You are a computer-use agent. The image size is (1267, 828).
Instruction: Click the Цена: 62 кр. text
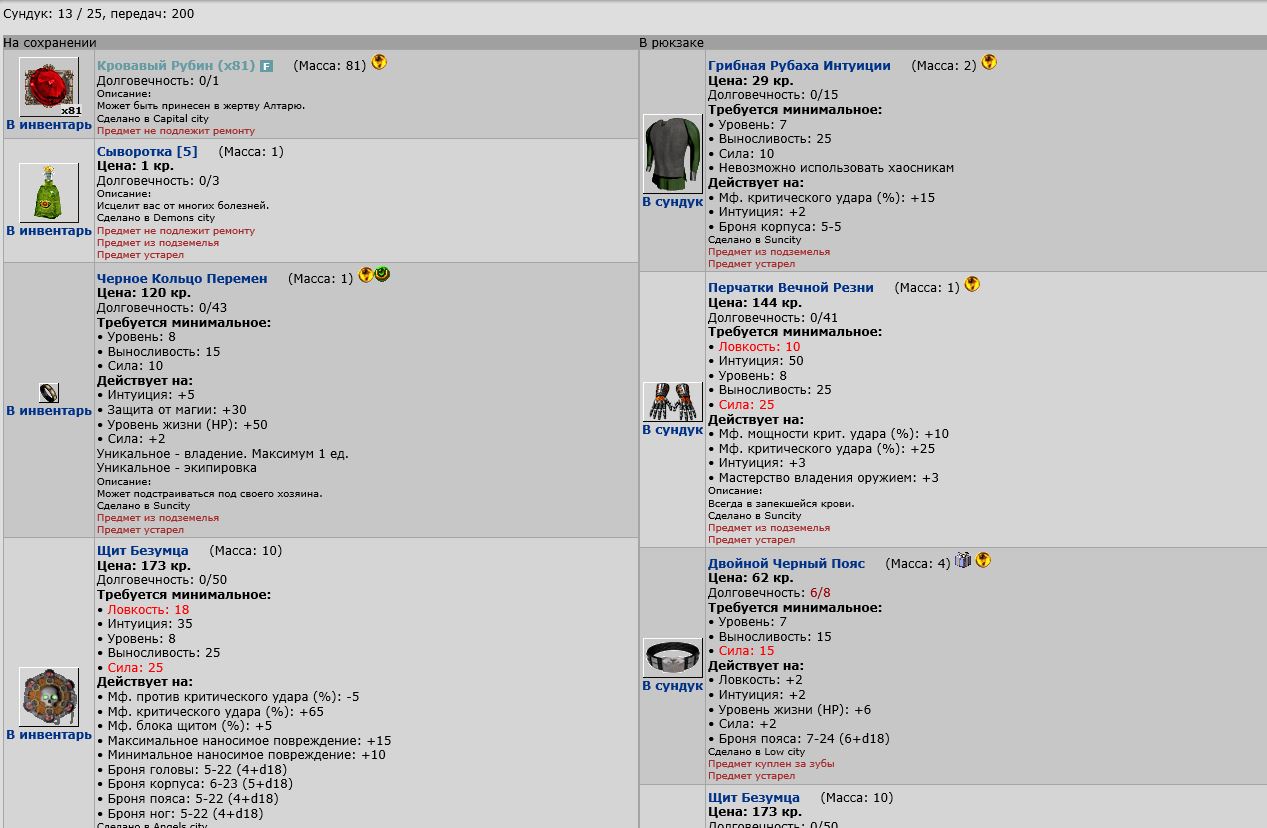751,578
